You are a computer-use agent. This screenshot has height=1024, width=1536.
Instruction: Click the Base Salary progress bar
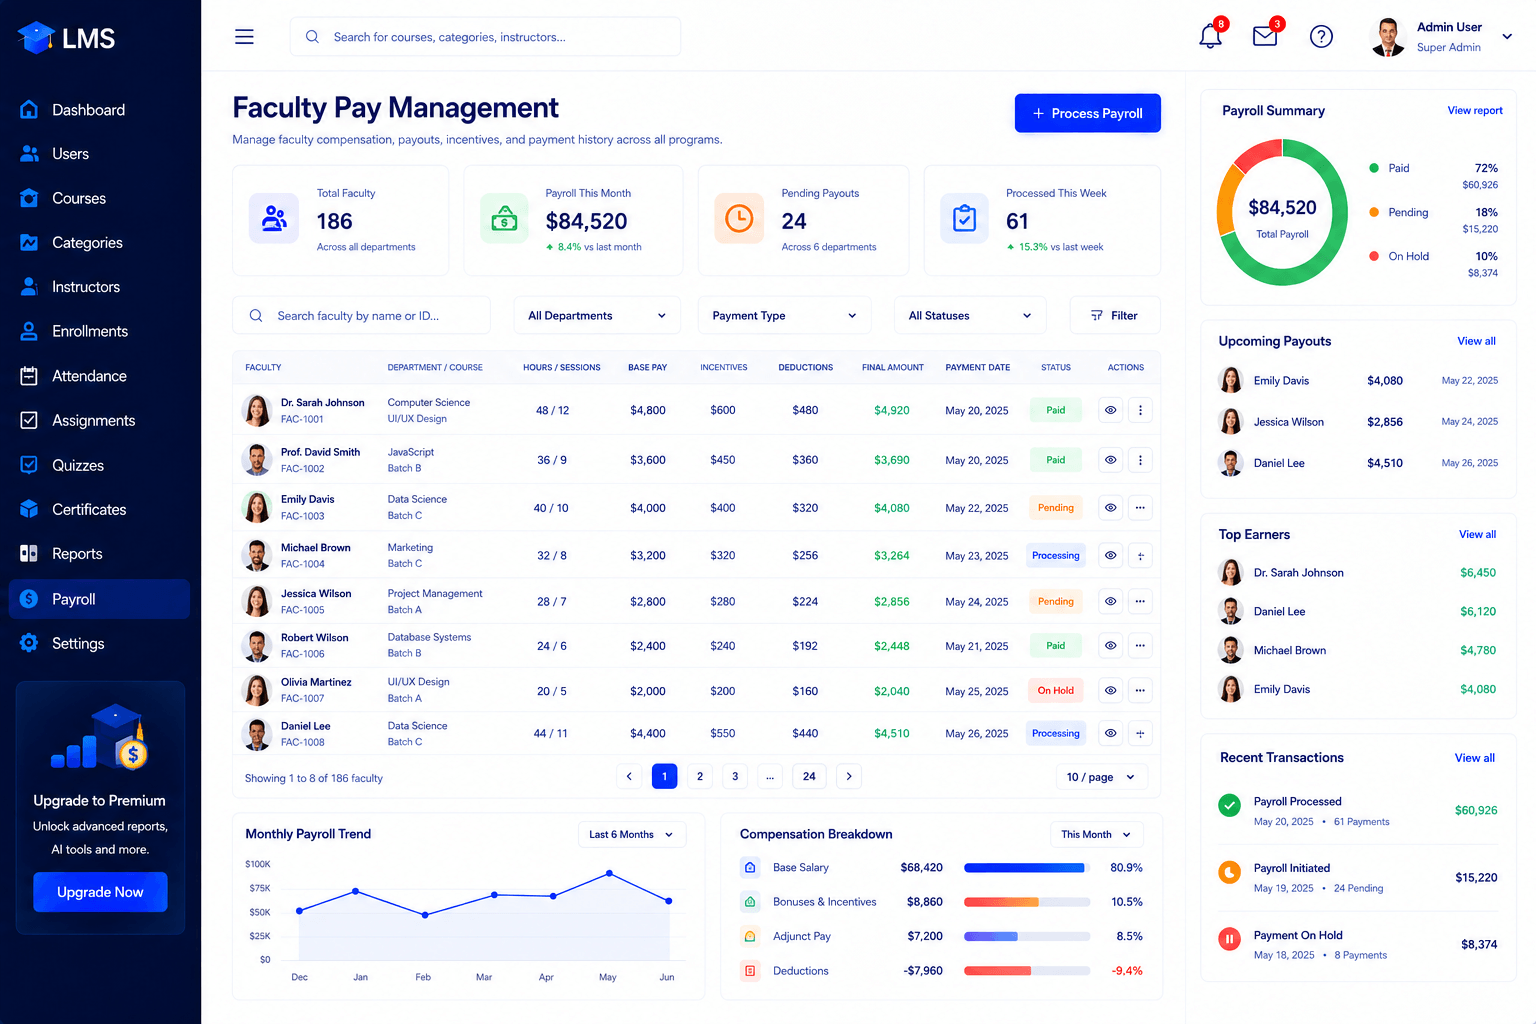point(1027,868)
